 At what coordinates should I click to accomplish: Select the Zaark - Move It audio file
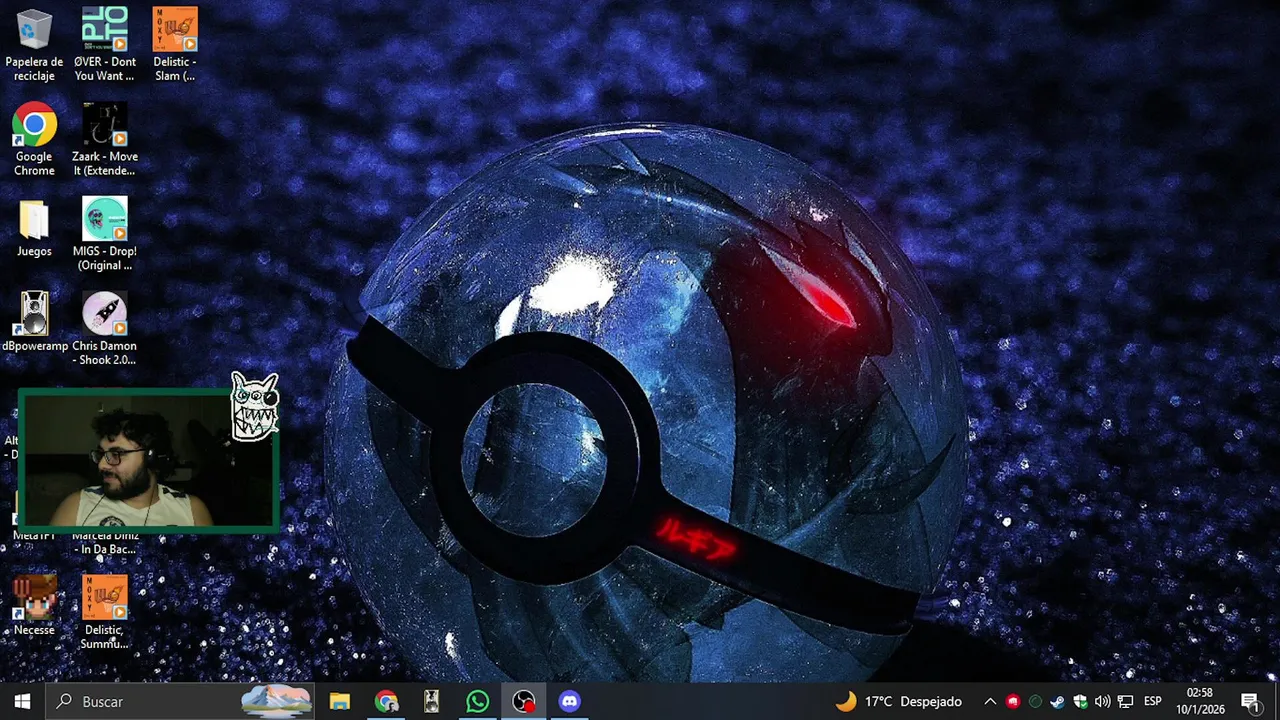pos(104,139)
